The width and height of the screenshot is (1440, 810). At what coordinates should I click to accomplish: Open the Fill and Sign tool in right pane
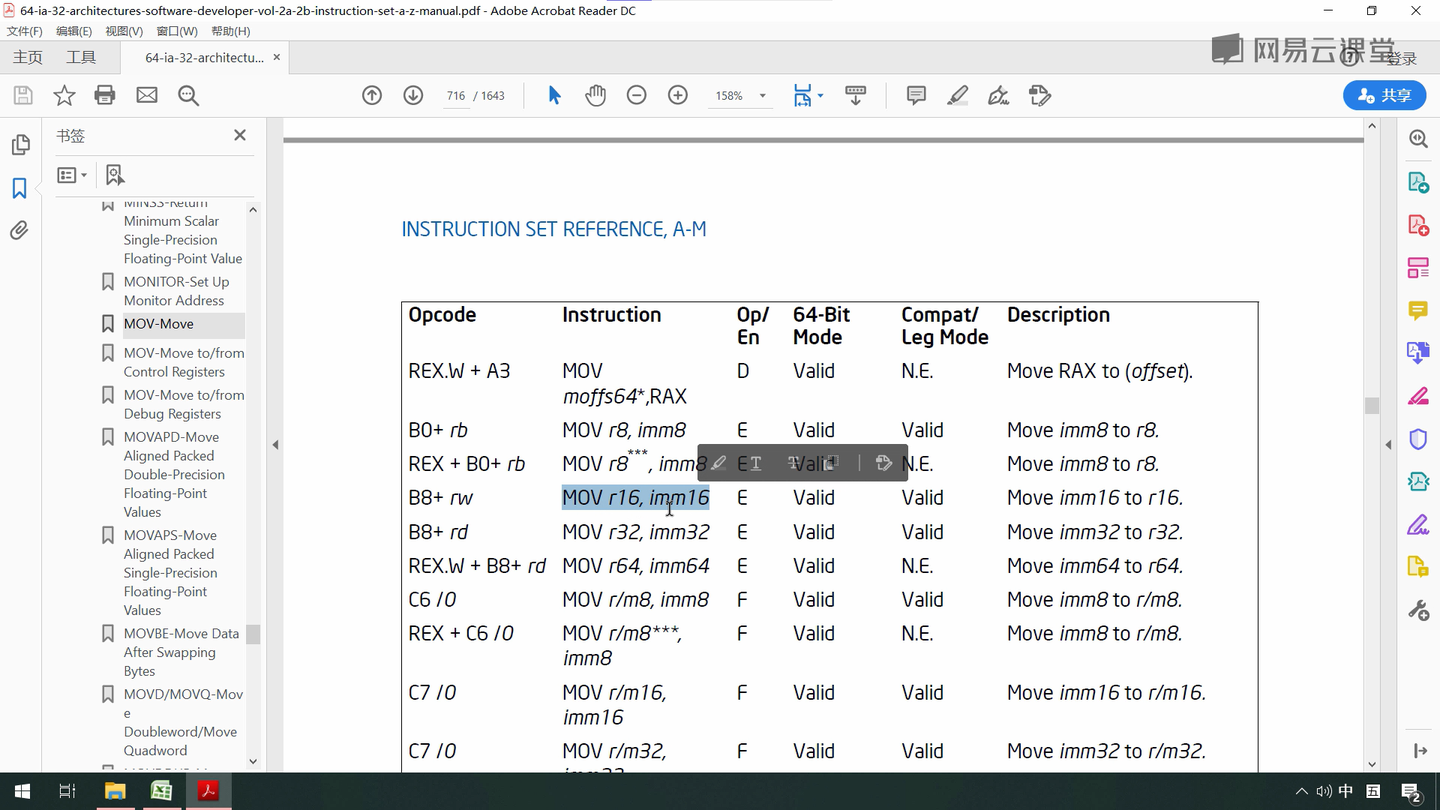tap(1418, 525)
